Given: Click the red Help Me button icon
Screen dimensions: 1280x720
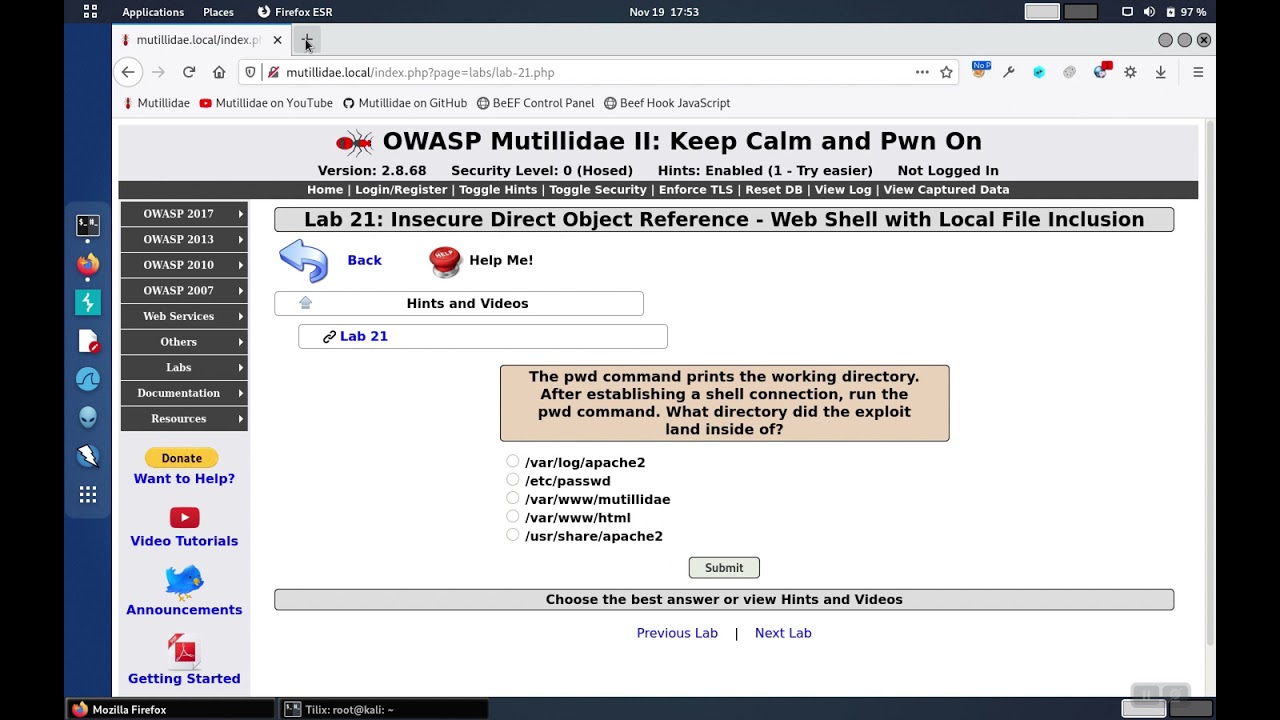Looking at the screenshot, I should 445,261.
